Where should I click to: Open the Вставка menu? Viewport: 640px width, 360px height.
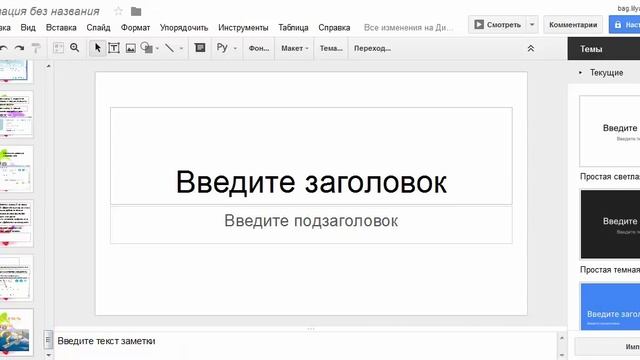click(61, 27)
